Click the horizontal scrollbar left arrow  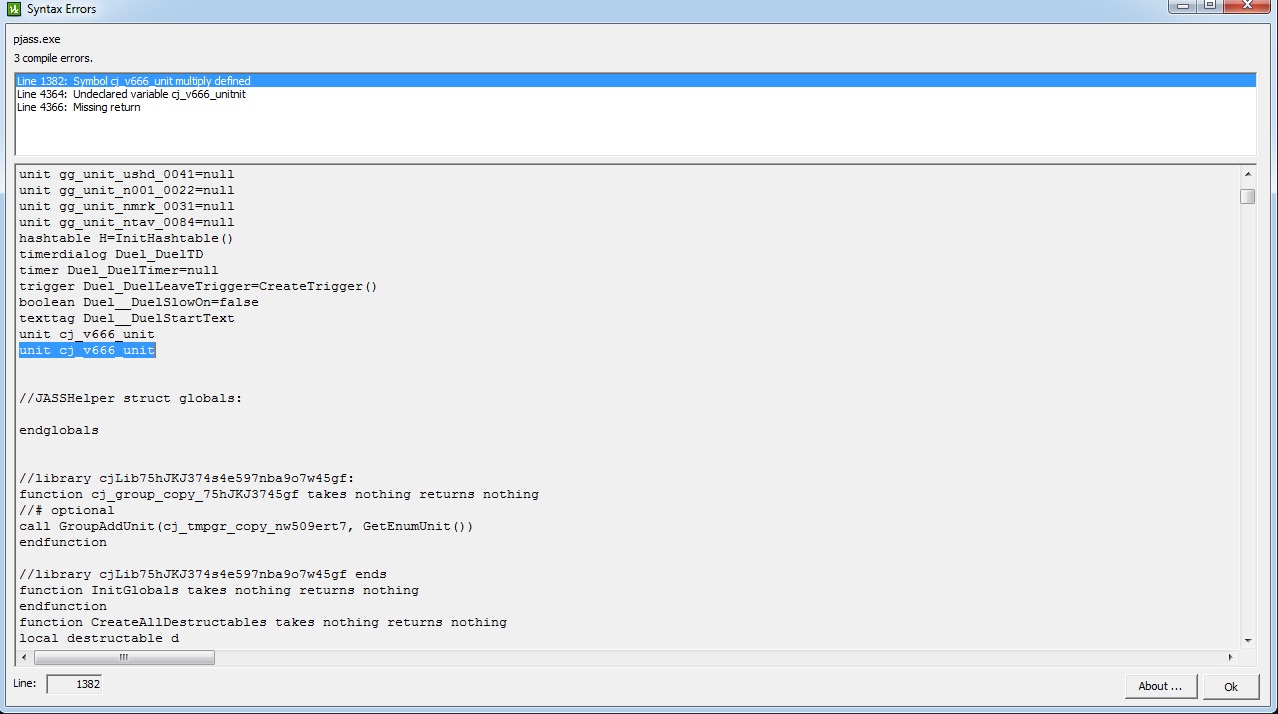click(25, 657)
